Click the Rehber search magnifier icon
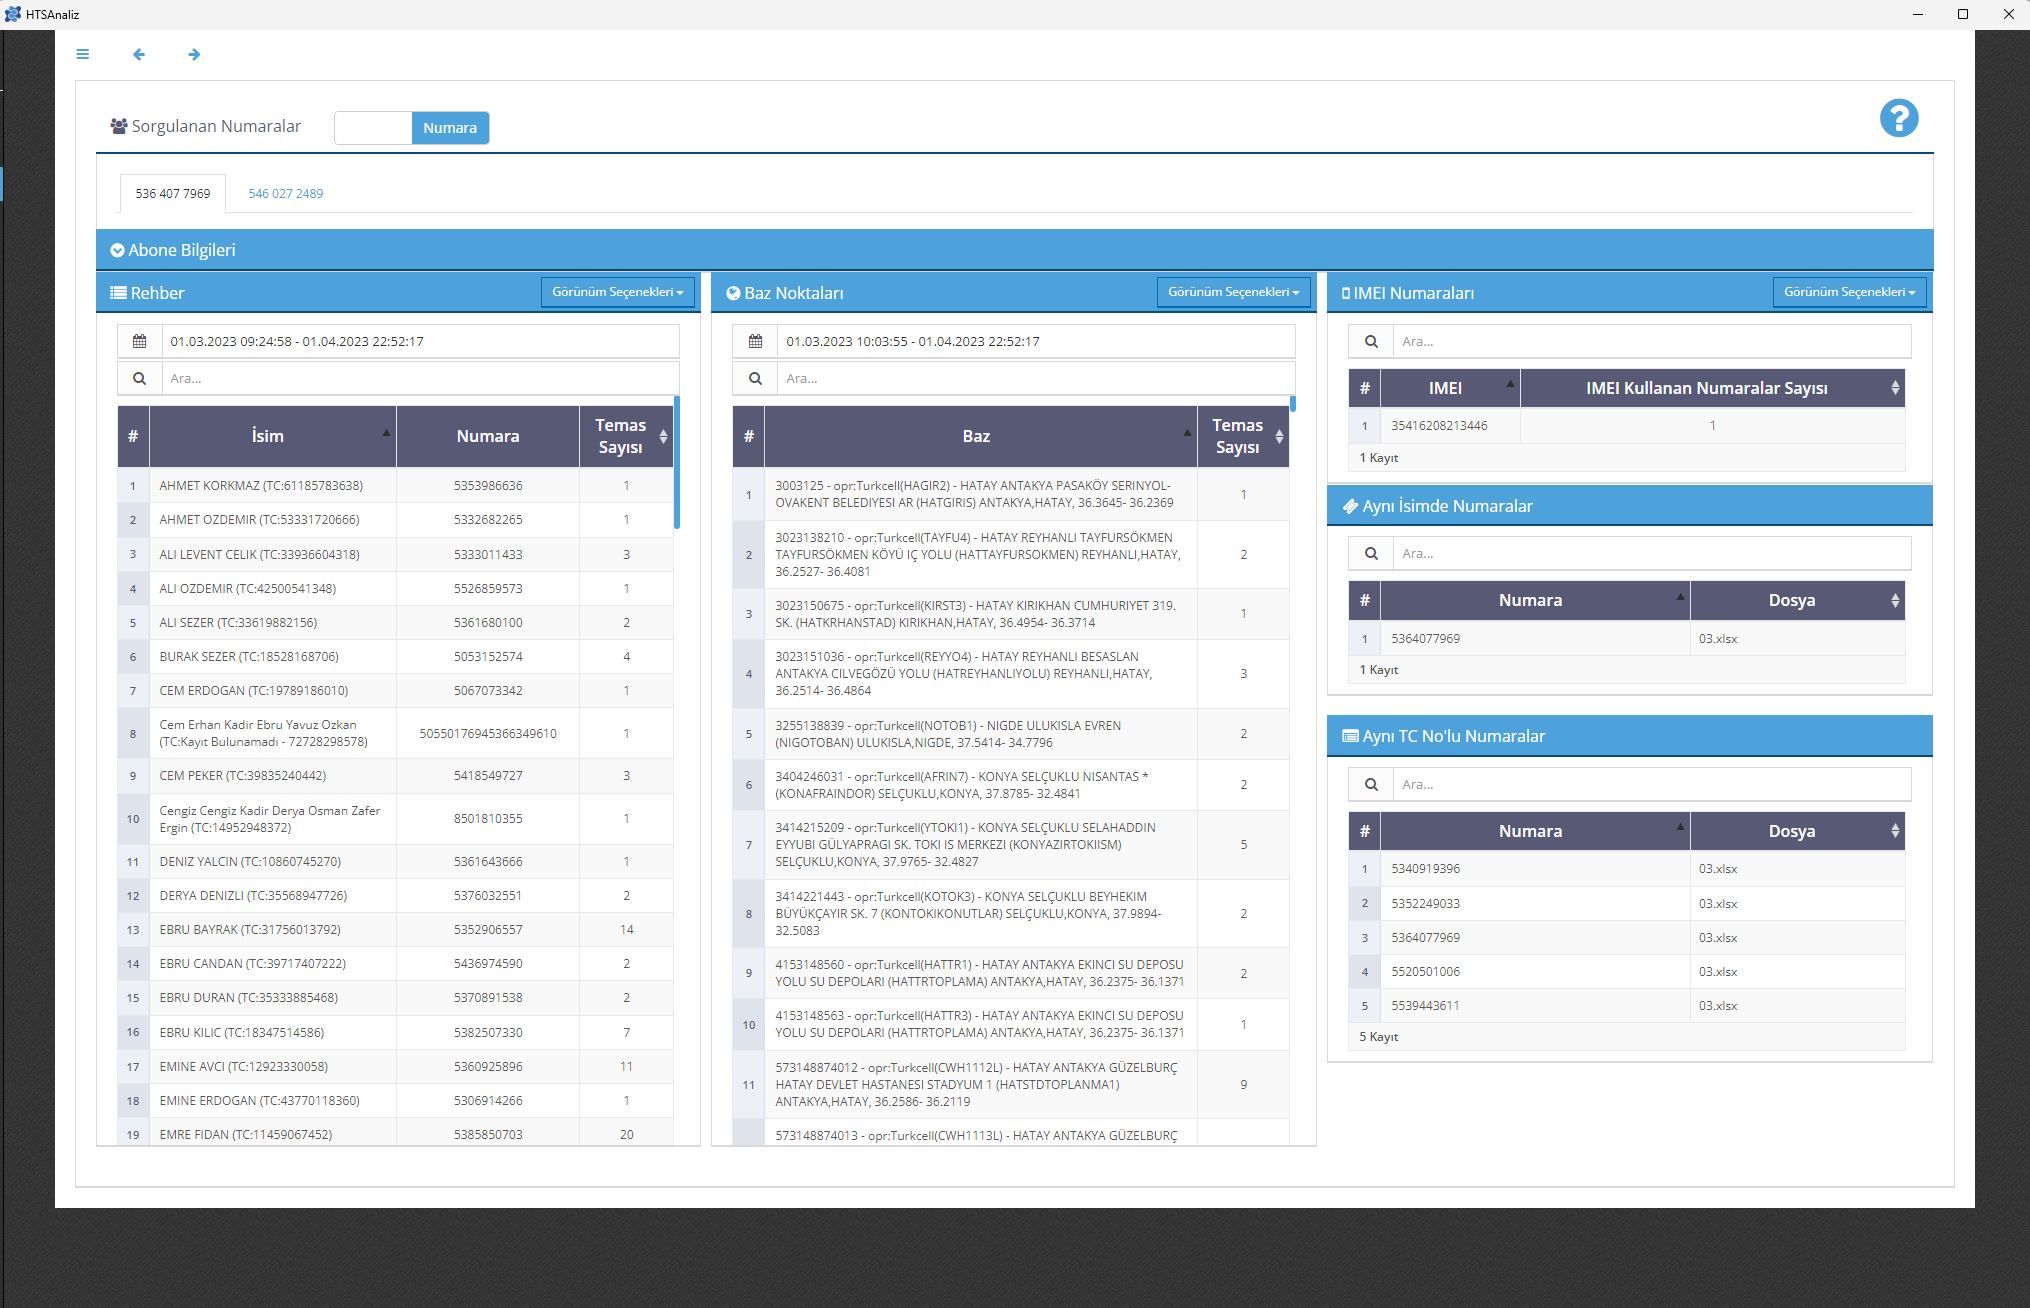 point(140,378)
